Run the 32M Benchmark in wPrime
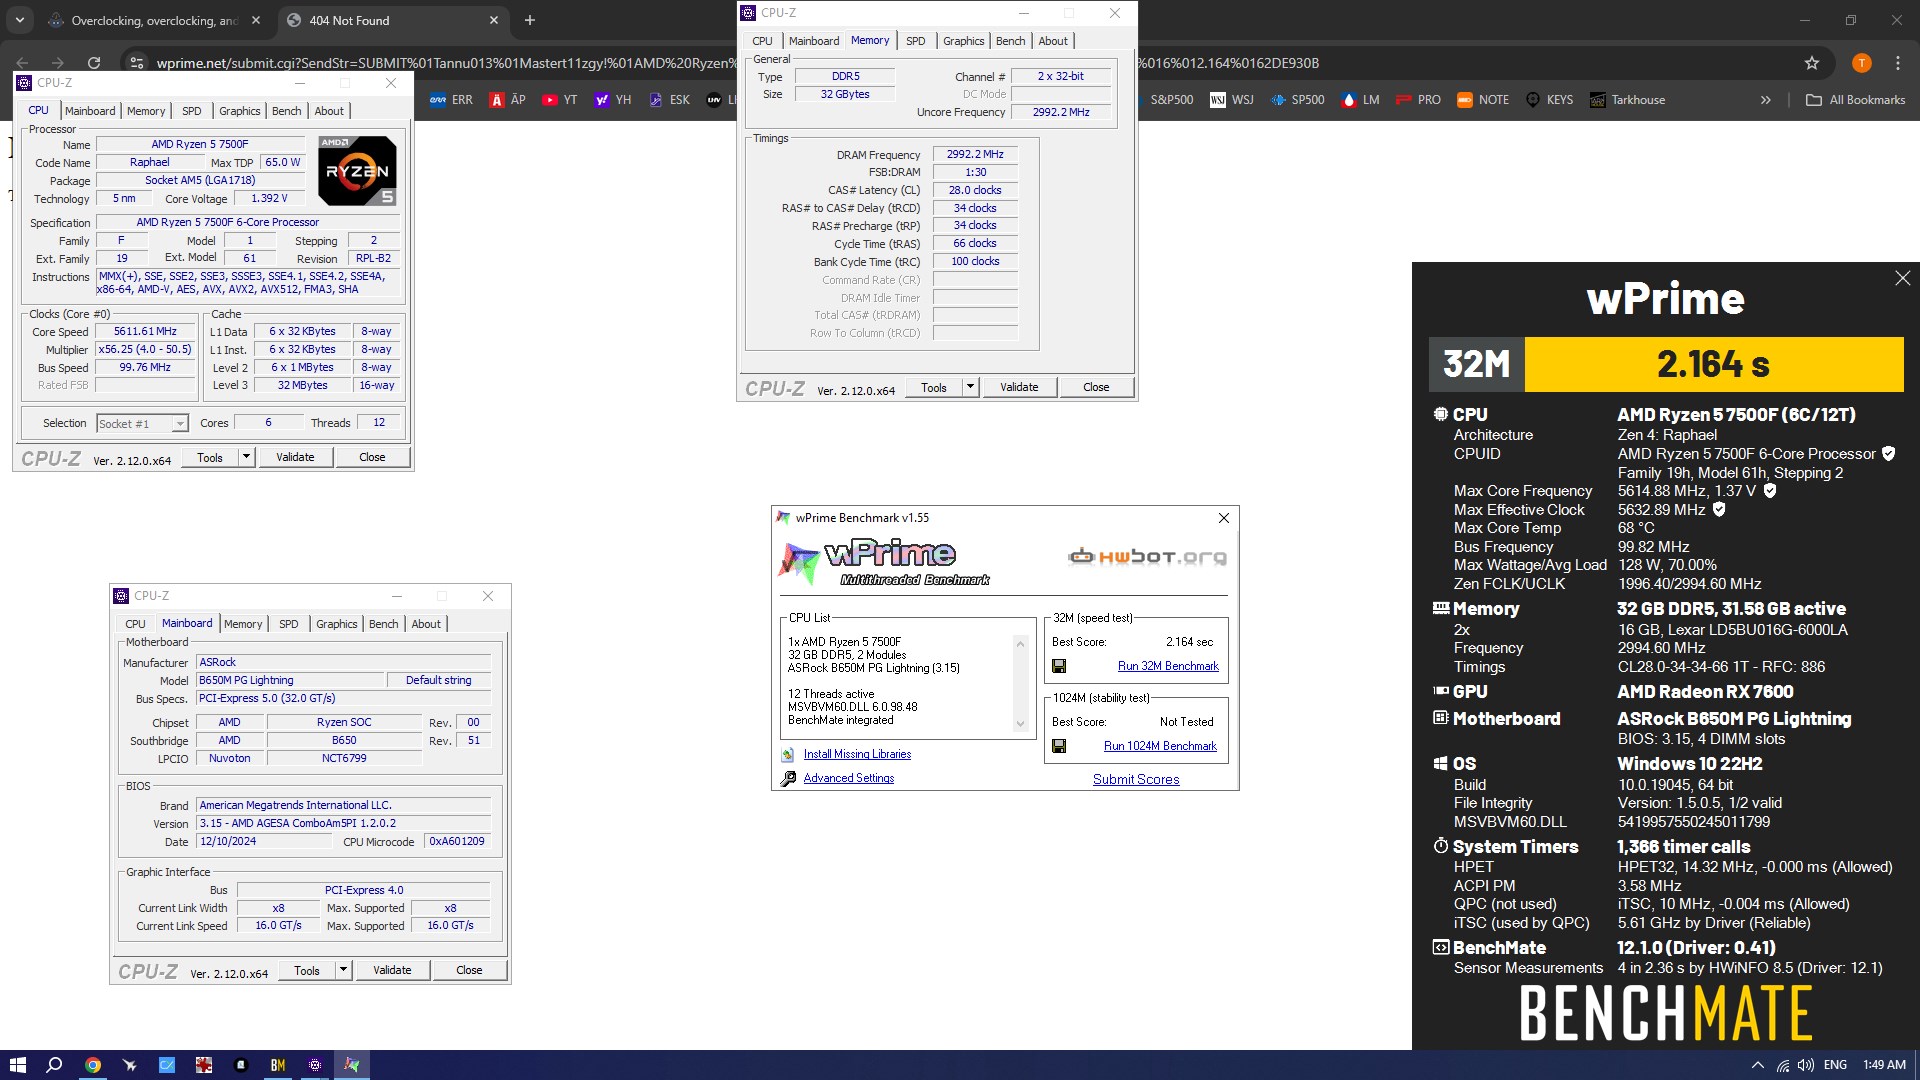The width and height of the screenshot is (1920, 1080). click(1168, 666)
